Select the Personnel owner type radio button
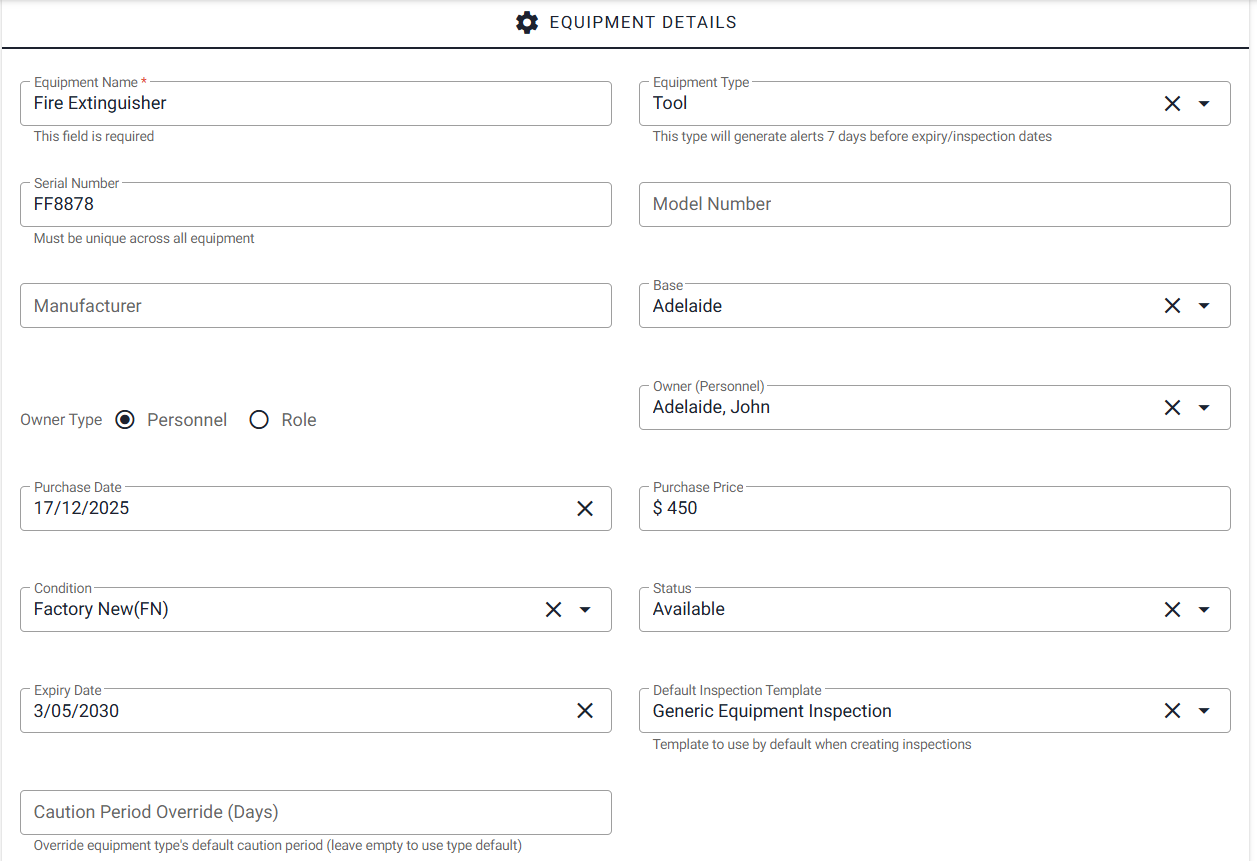The height and width of the screenshot is (861, 1257). [125, 420]
